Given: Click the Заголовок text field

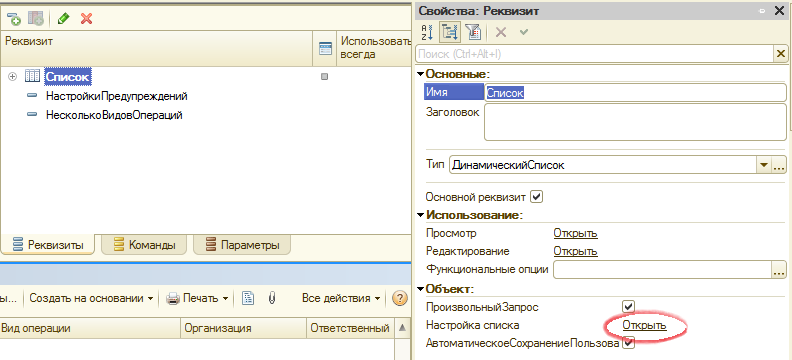Looking at the screenshot, I should 635,122.
